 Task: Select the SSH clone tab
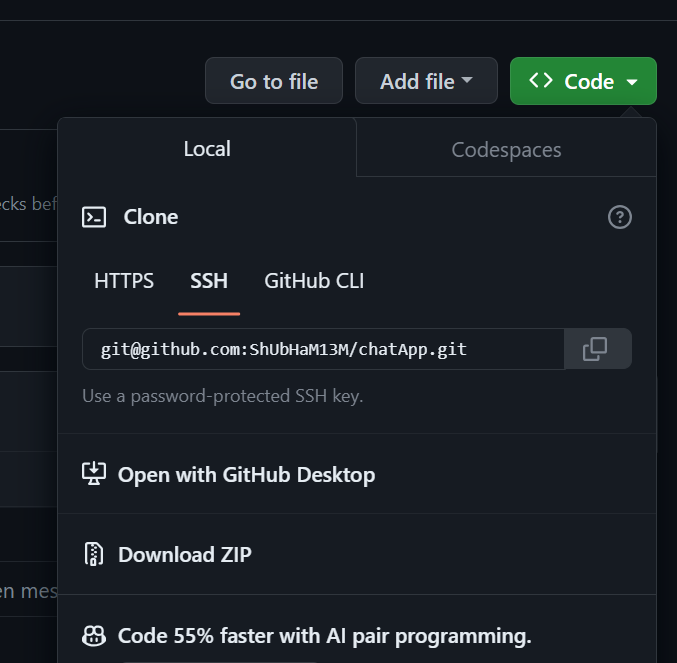[x=209, y=281]
